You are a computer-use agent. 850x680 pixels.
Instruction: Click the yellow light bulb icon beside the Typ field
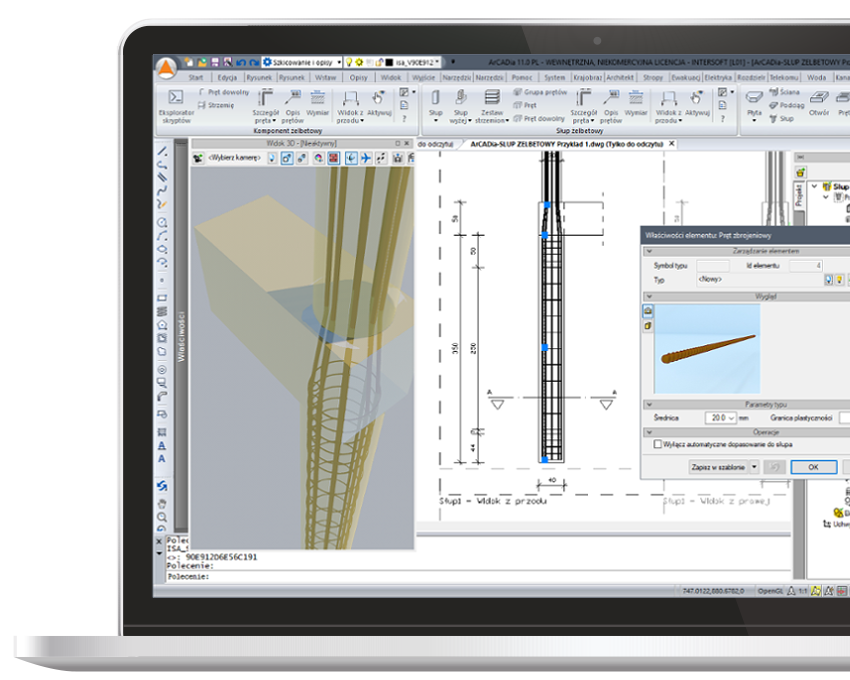pyautogui.click(x=839, y=280)
